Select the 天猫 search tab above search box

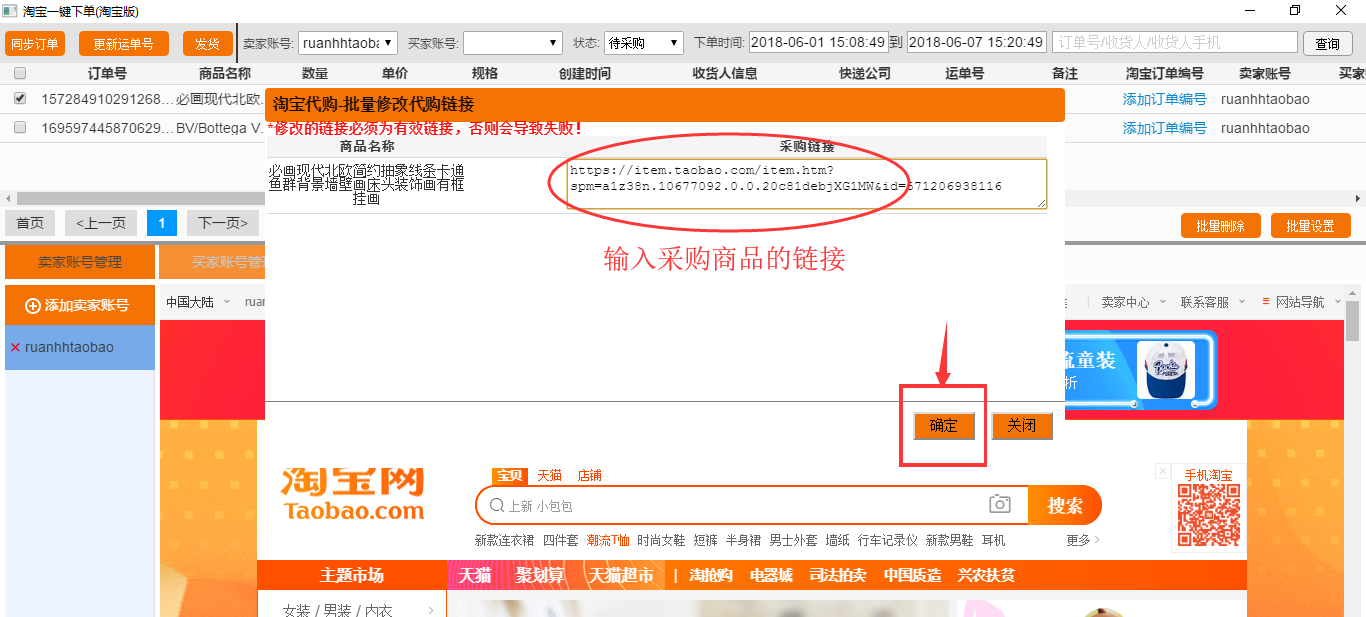pos(549,475)
